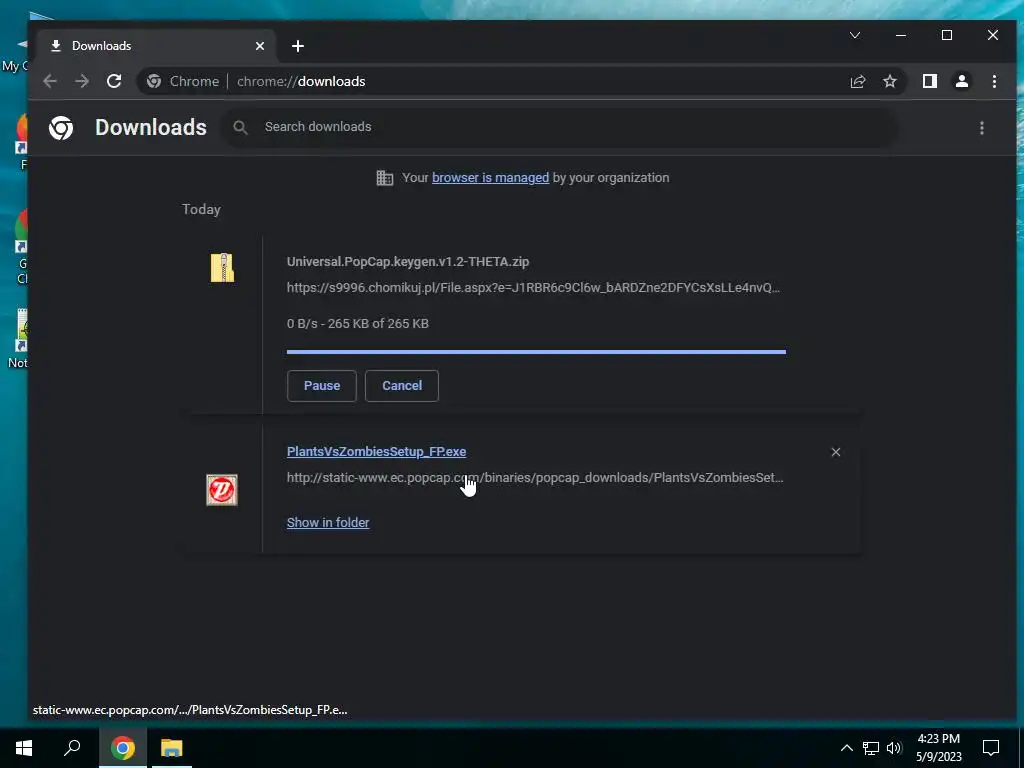1024x768 pixels.
Task: Click the Chrome site info chip in address bar
Action: point(184,82)
